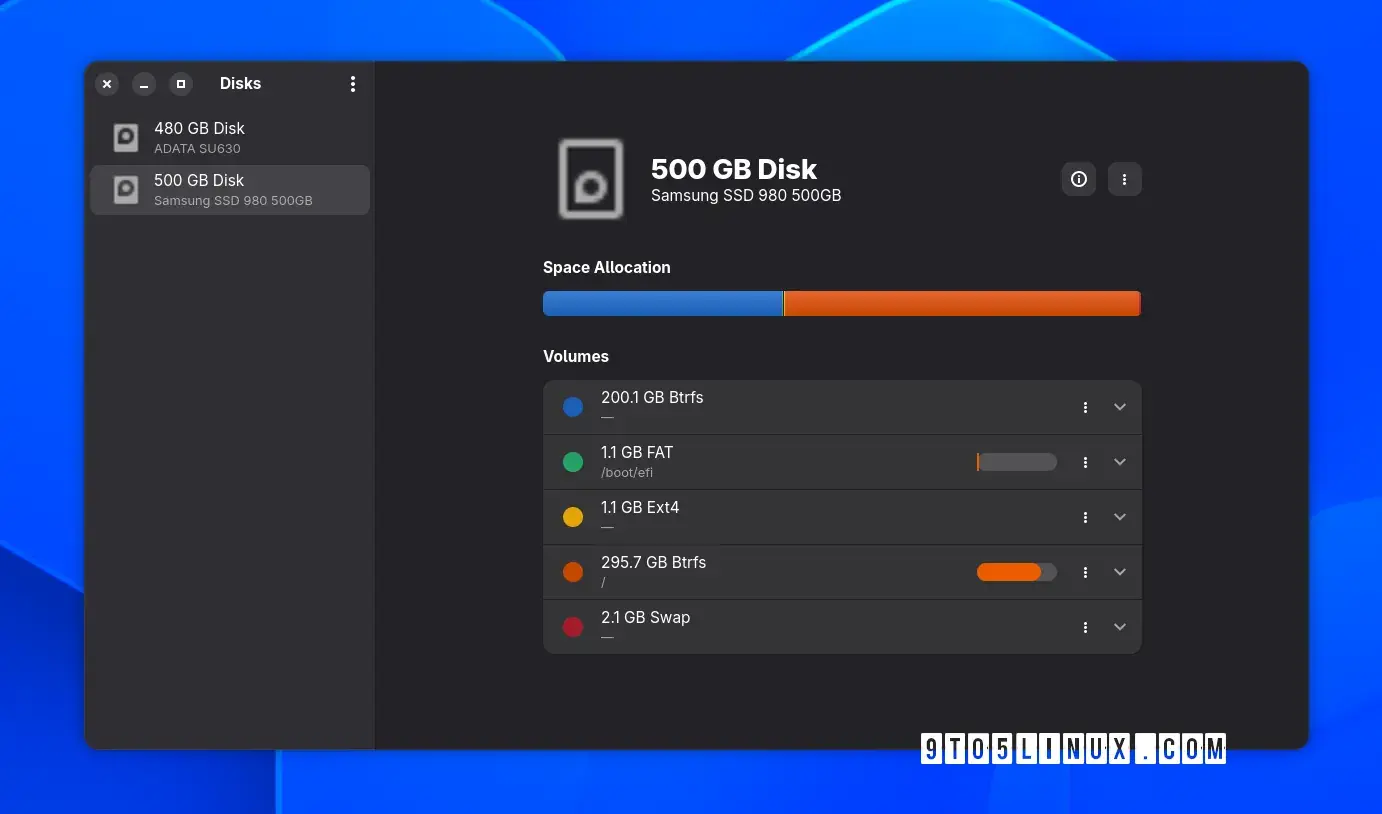The image size is (1382, 814).
Task: Click the orange dot of 295.7 GB Btrfs
Action: coord(573,572)
